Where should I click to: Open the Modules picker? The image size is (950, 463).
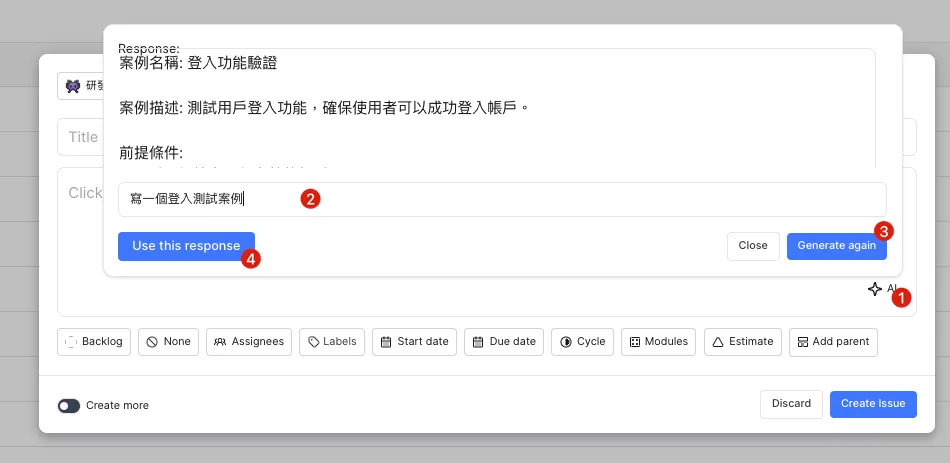coord(658,342)
